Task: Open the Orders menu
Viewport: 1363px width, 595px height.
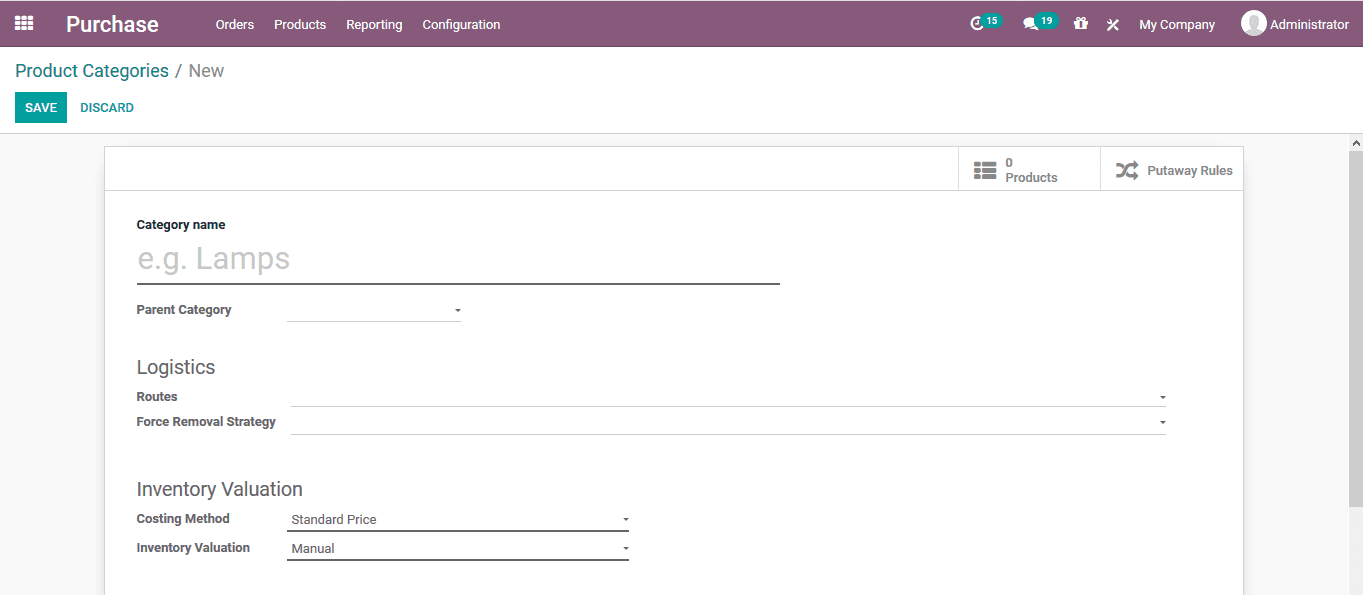Action: [234, 24]
